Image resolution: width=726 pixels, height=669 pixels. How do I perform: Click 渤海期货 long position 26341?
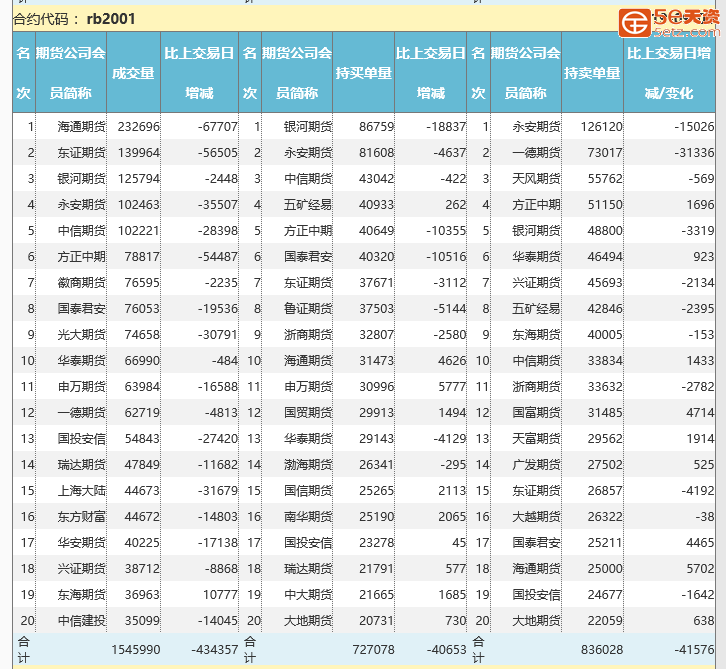pos(376,464)
